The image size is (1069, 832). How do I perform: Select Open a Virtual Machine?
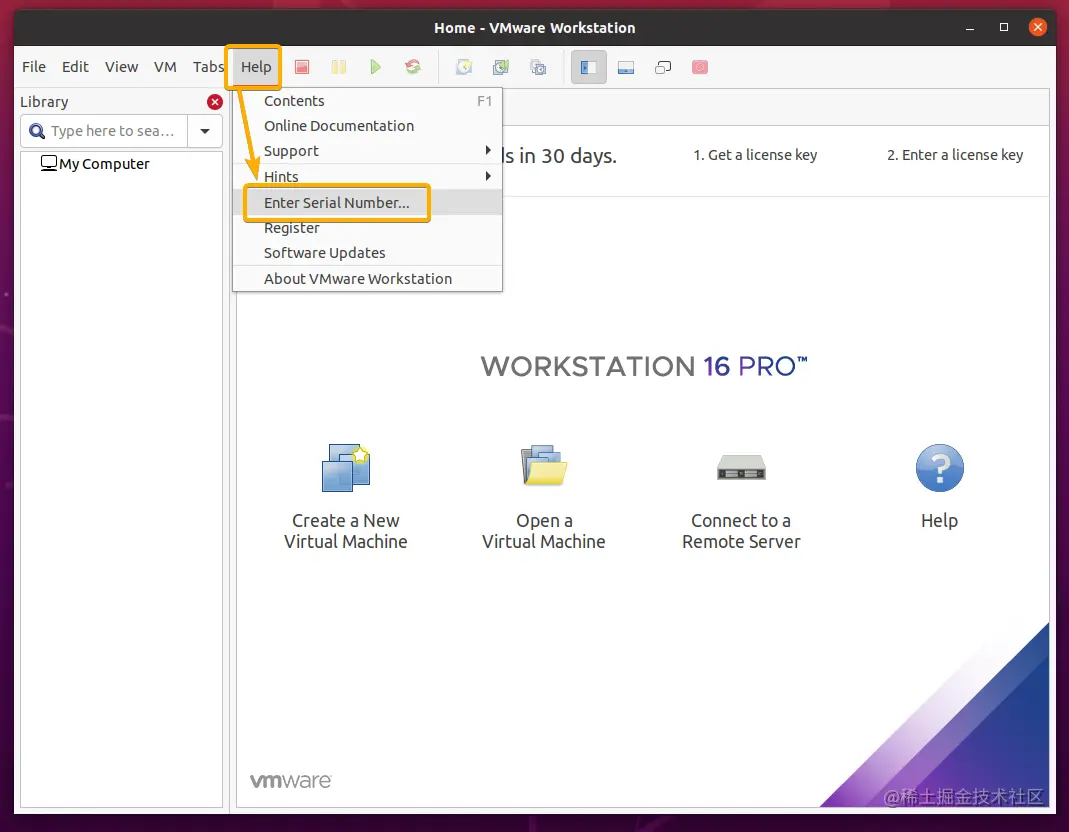pos(543,490)
